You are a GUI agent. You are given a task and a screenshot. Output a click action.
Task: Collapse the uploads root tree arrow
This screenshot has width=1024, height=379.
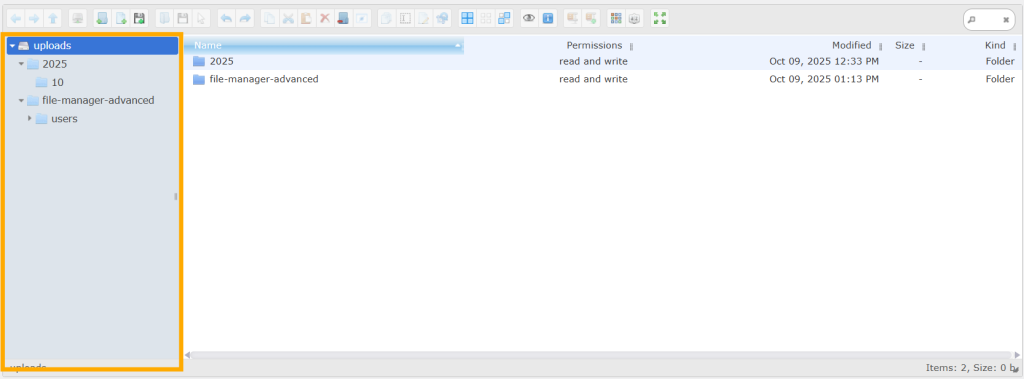point(12,46)
